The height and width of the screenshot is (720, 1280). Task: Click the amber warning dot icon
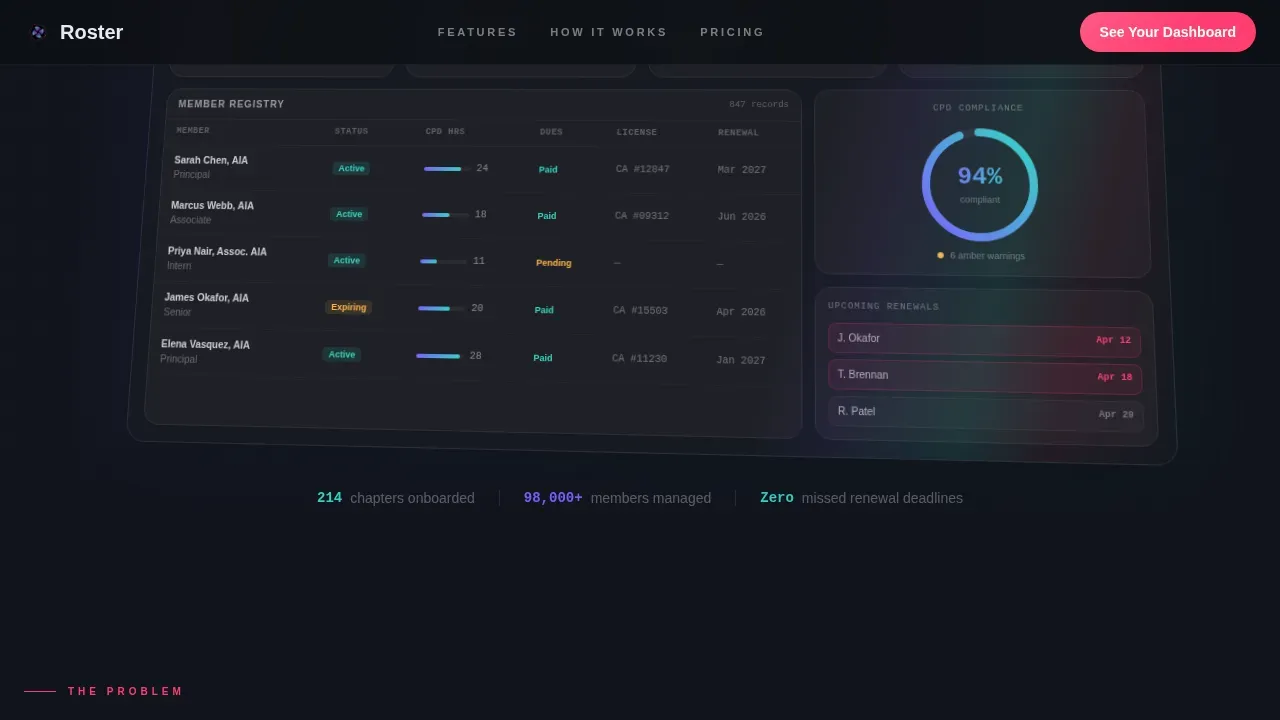(x=941, y=255)
